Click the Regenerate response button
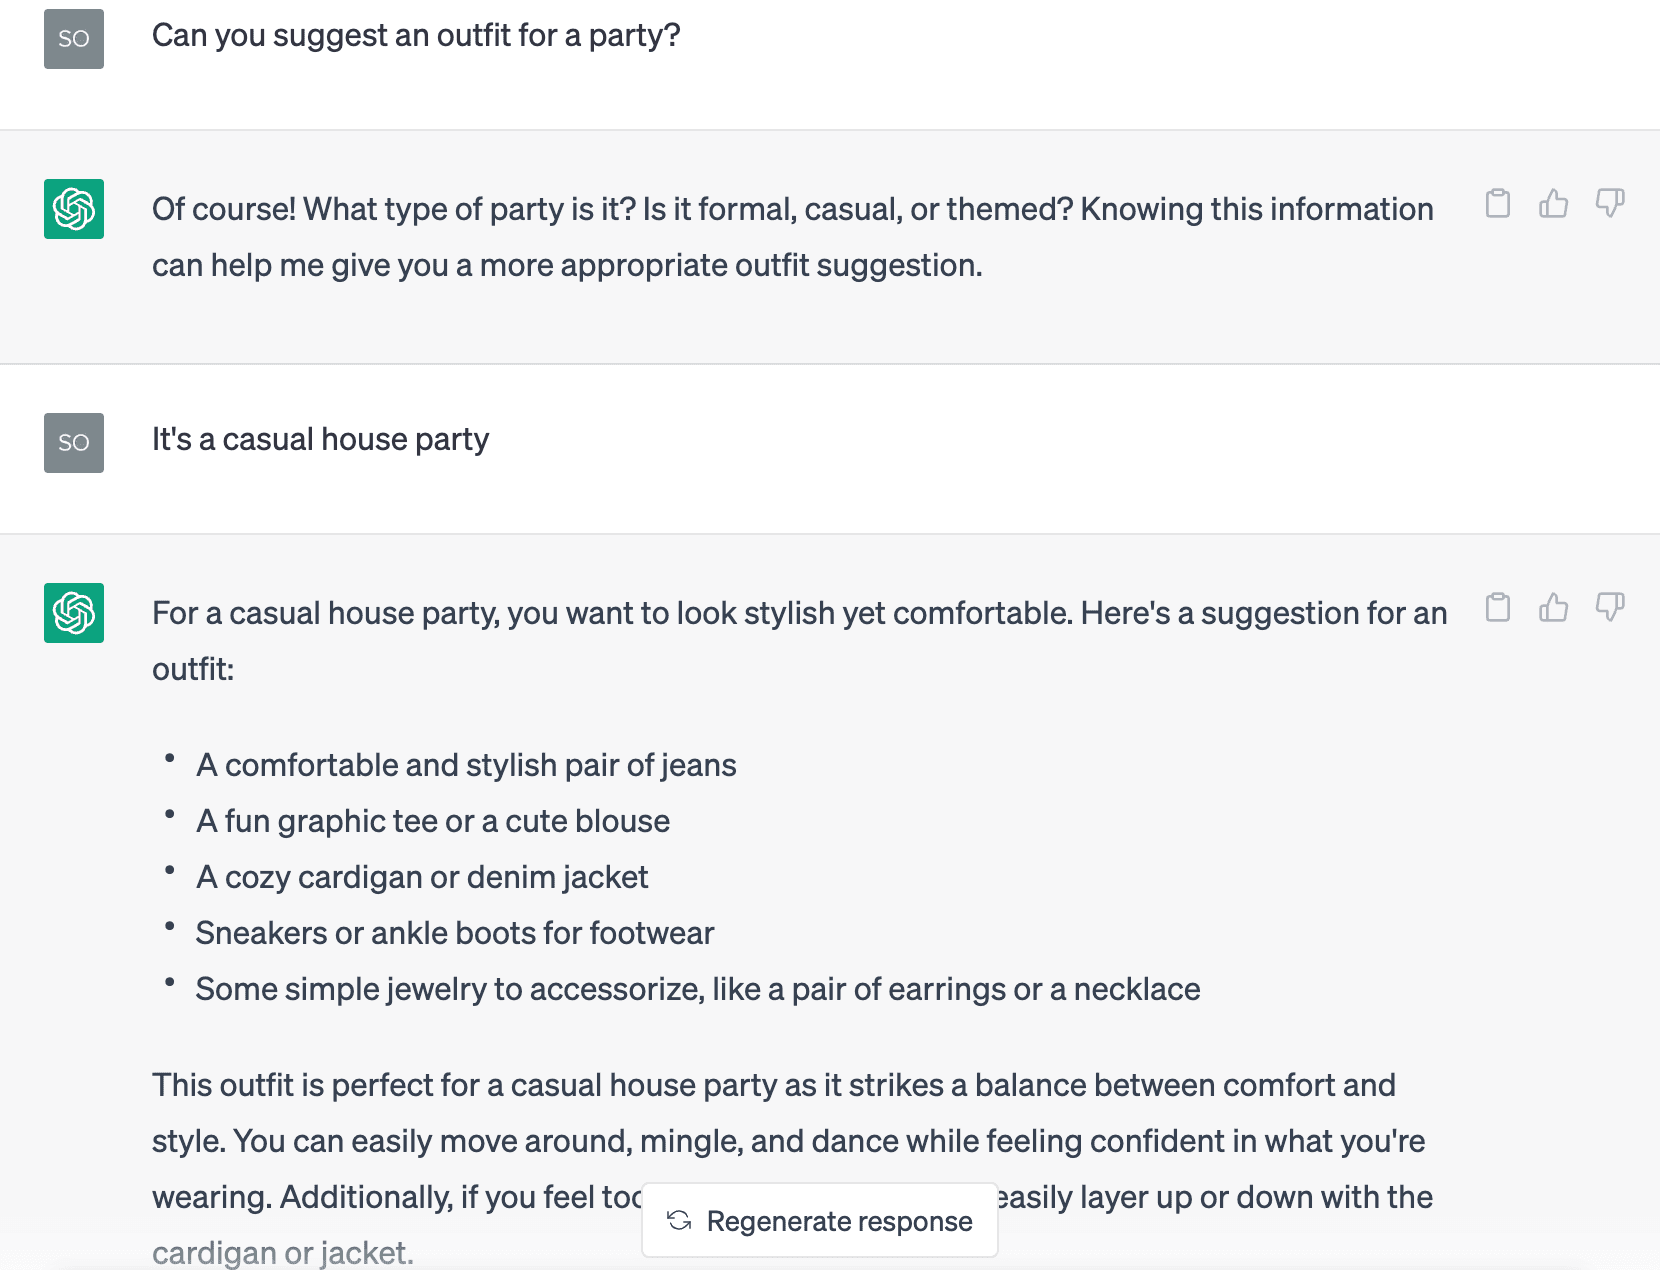Viewport: 1660px width, 1270px height. click(x=820, y=1220)
